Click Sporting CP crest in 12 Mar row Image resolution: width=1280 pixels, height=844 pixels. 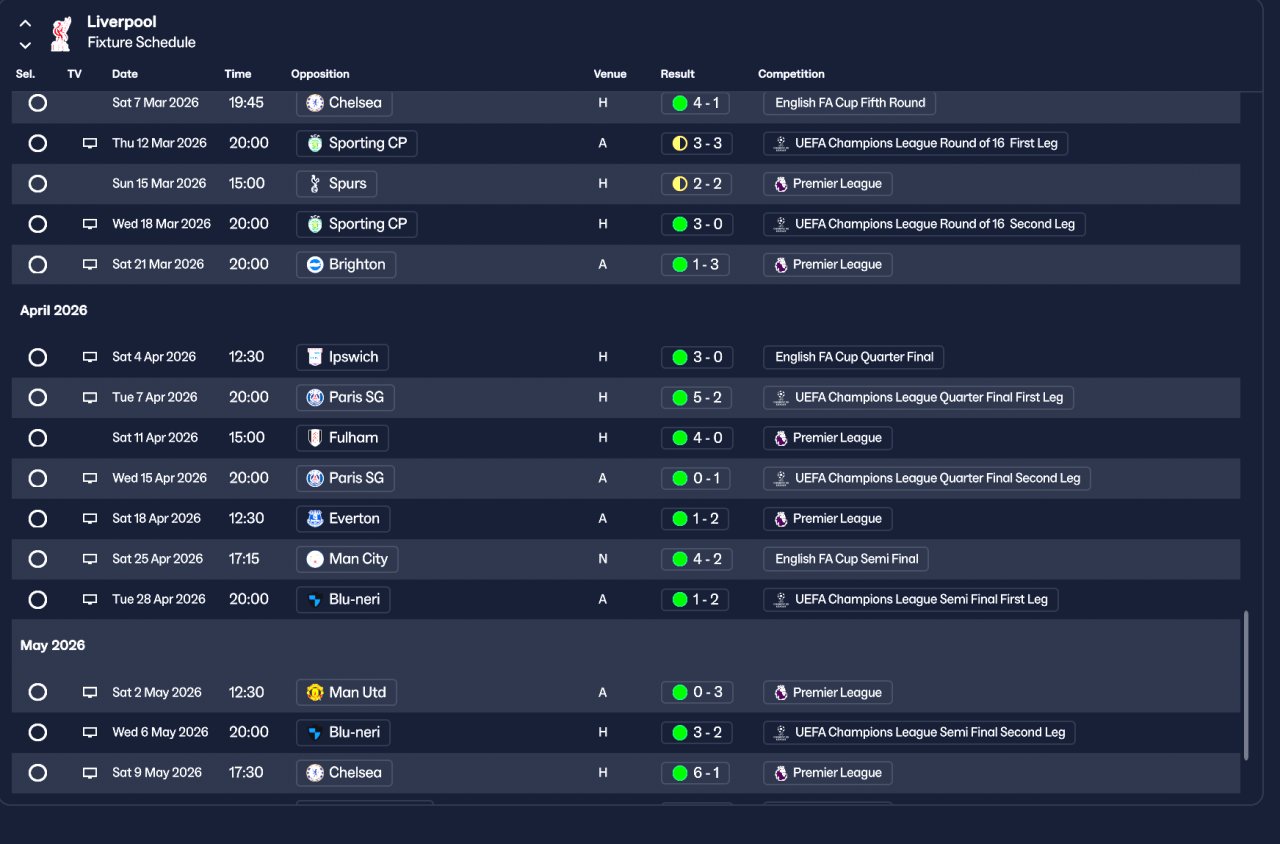(315, 143)
